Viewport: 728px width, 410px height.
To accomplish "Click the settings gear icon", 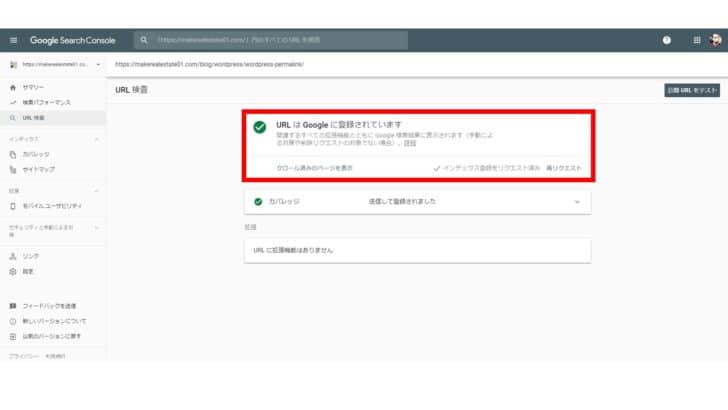I will coord(13,272).
